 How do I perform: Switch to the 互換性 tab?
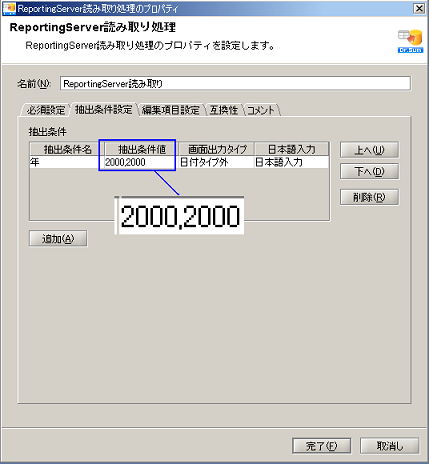point(224,110)
